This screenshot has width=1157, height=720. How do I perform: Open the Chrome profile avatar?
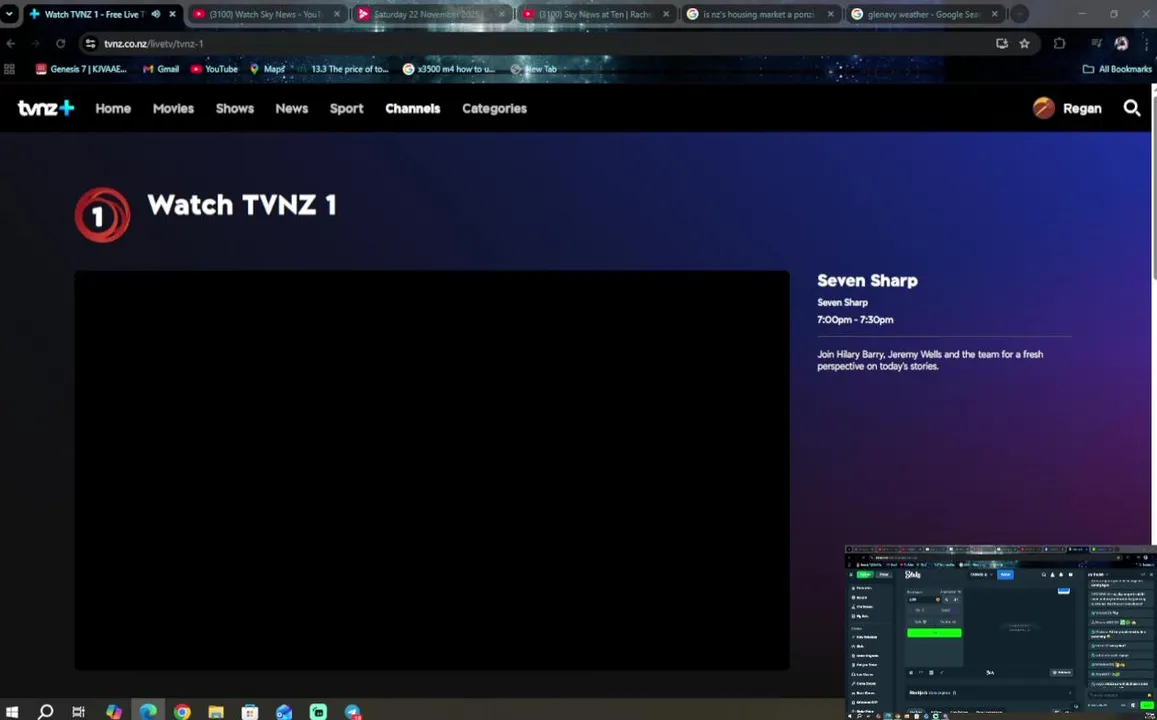click(x=1122, y=44)
